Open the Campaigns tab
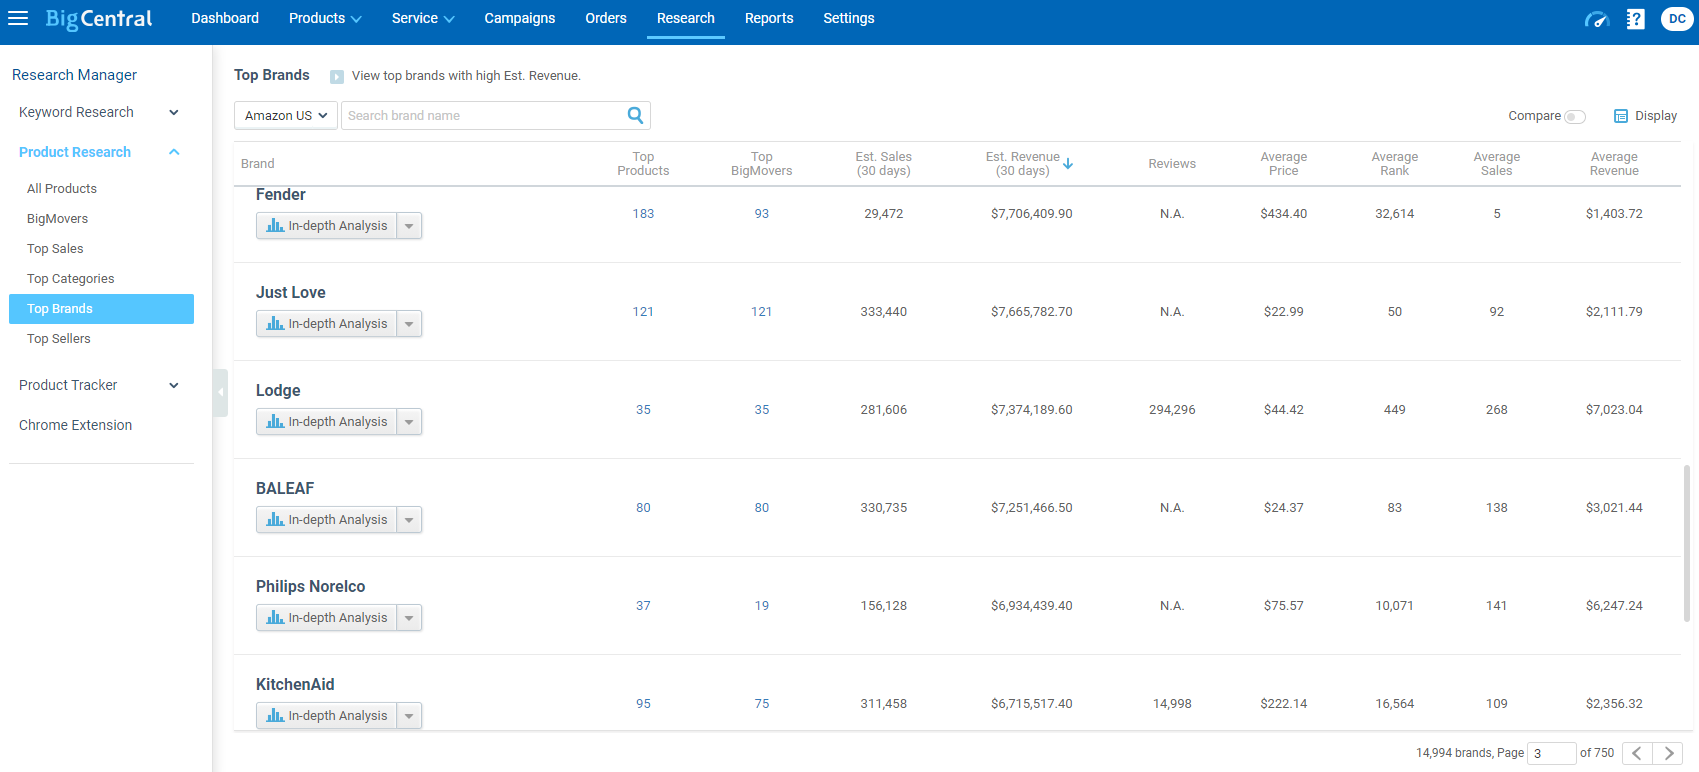The width and height of the screenshot is (1699, 772). point(520,18)
